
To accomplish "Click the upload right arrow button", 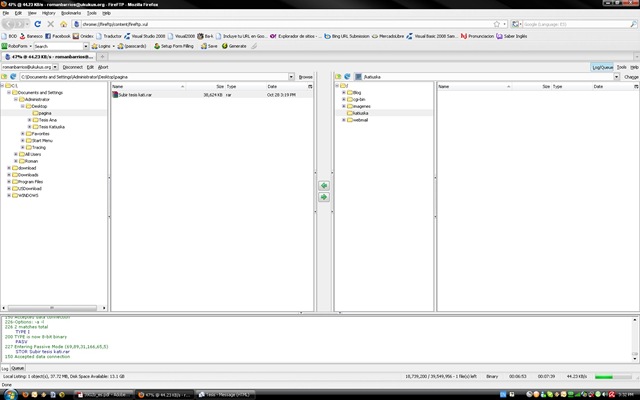I will coord(324,197).
